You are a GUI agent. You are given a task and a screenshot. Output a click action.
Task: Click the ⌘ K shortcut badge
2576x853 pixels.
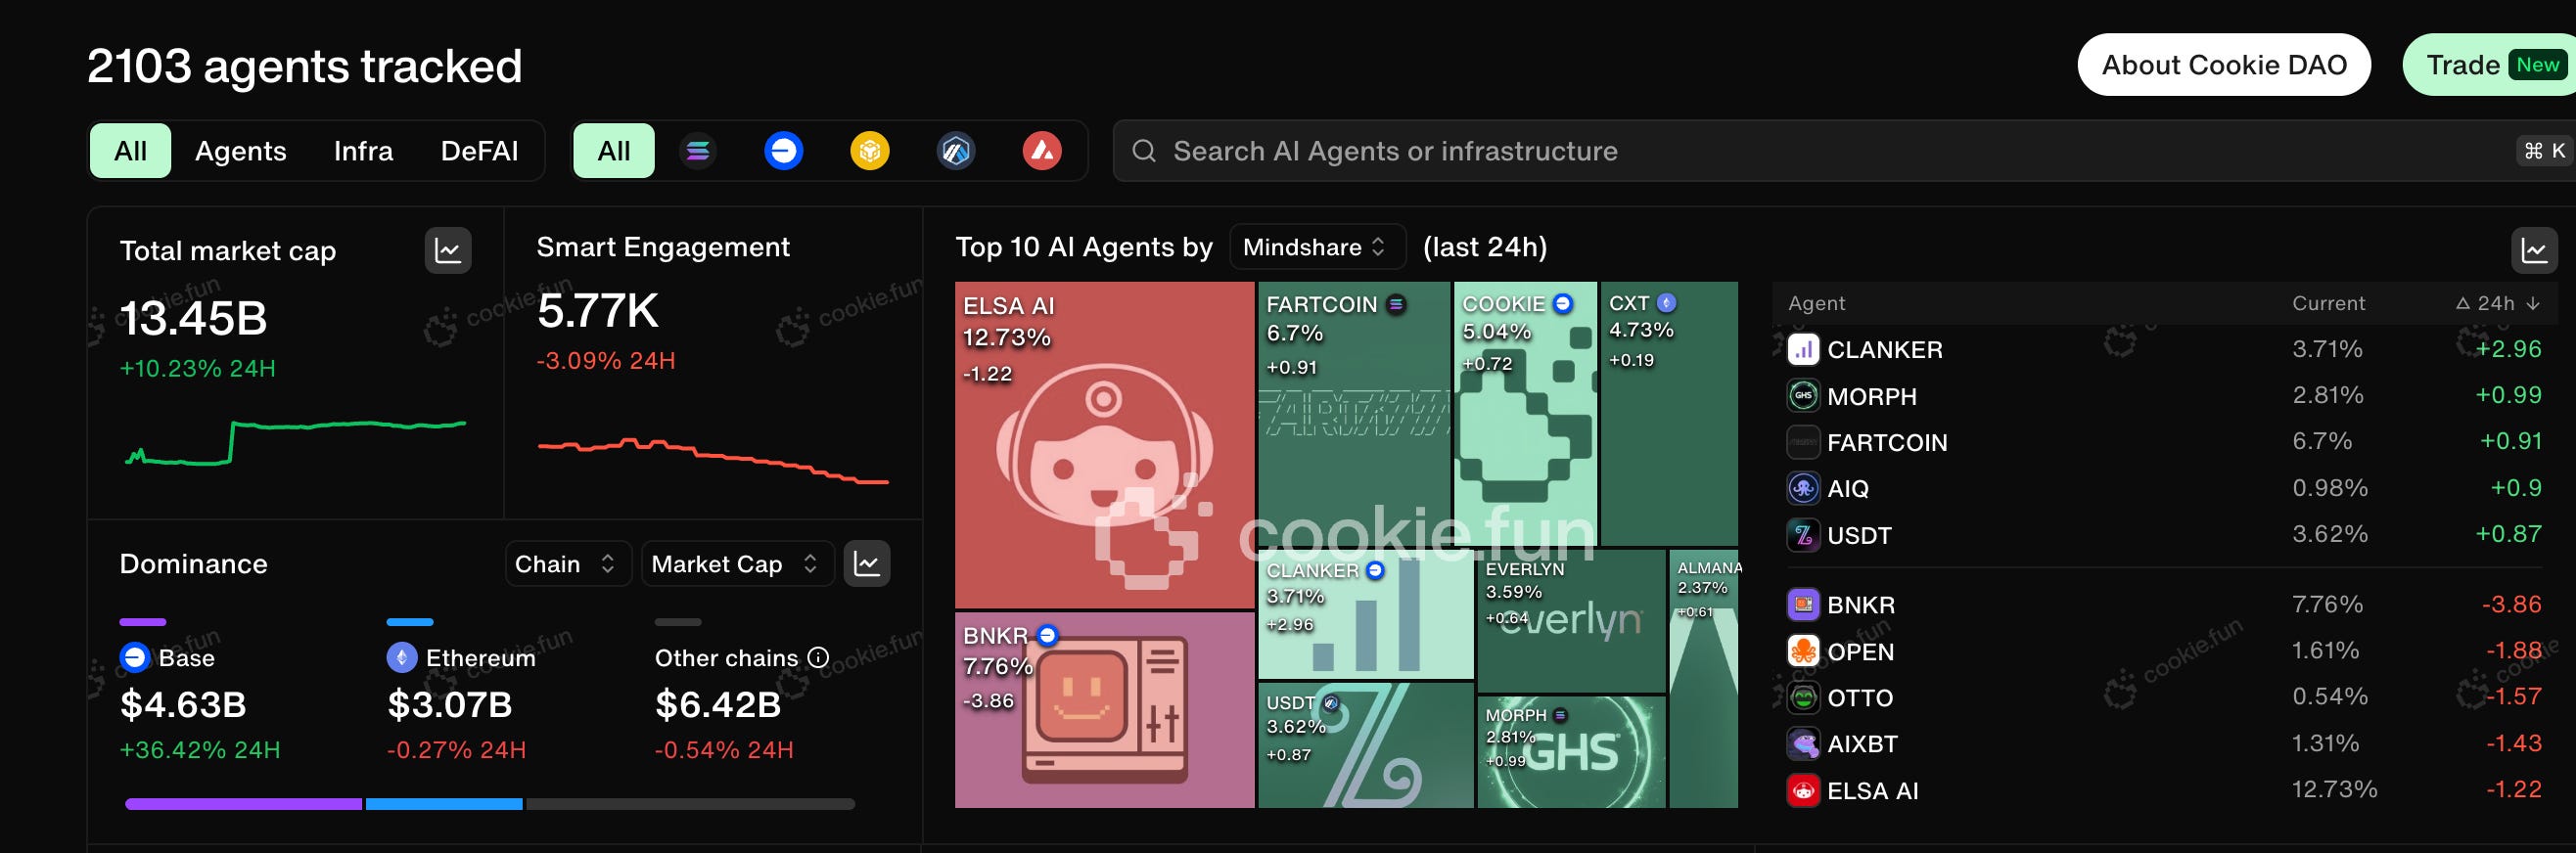click(2544, 151)
